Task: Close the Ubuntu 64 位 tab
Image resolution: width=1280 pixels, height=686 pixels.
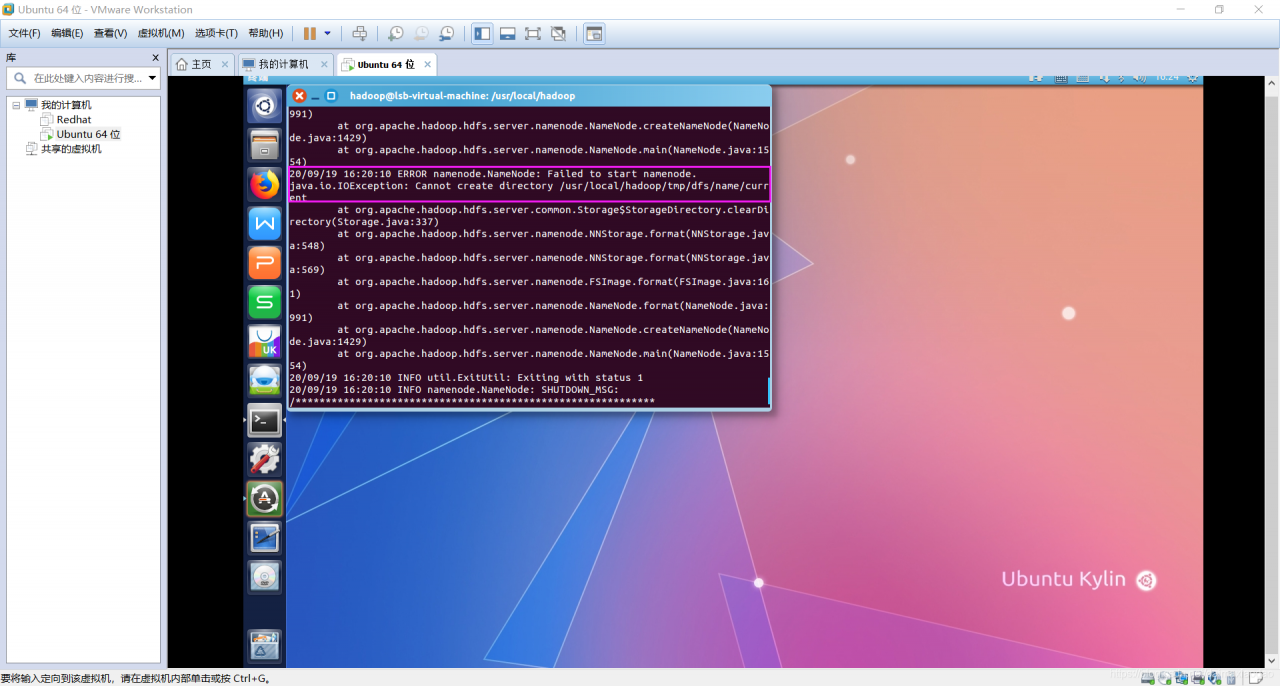Action: click(x=428, y=64)
